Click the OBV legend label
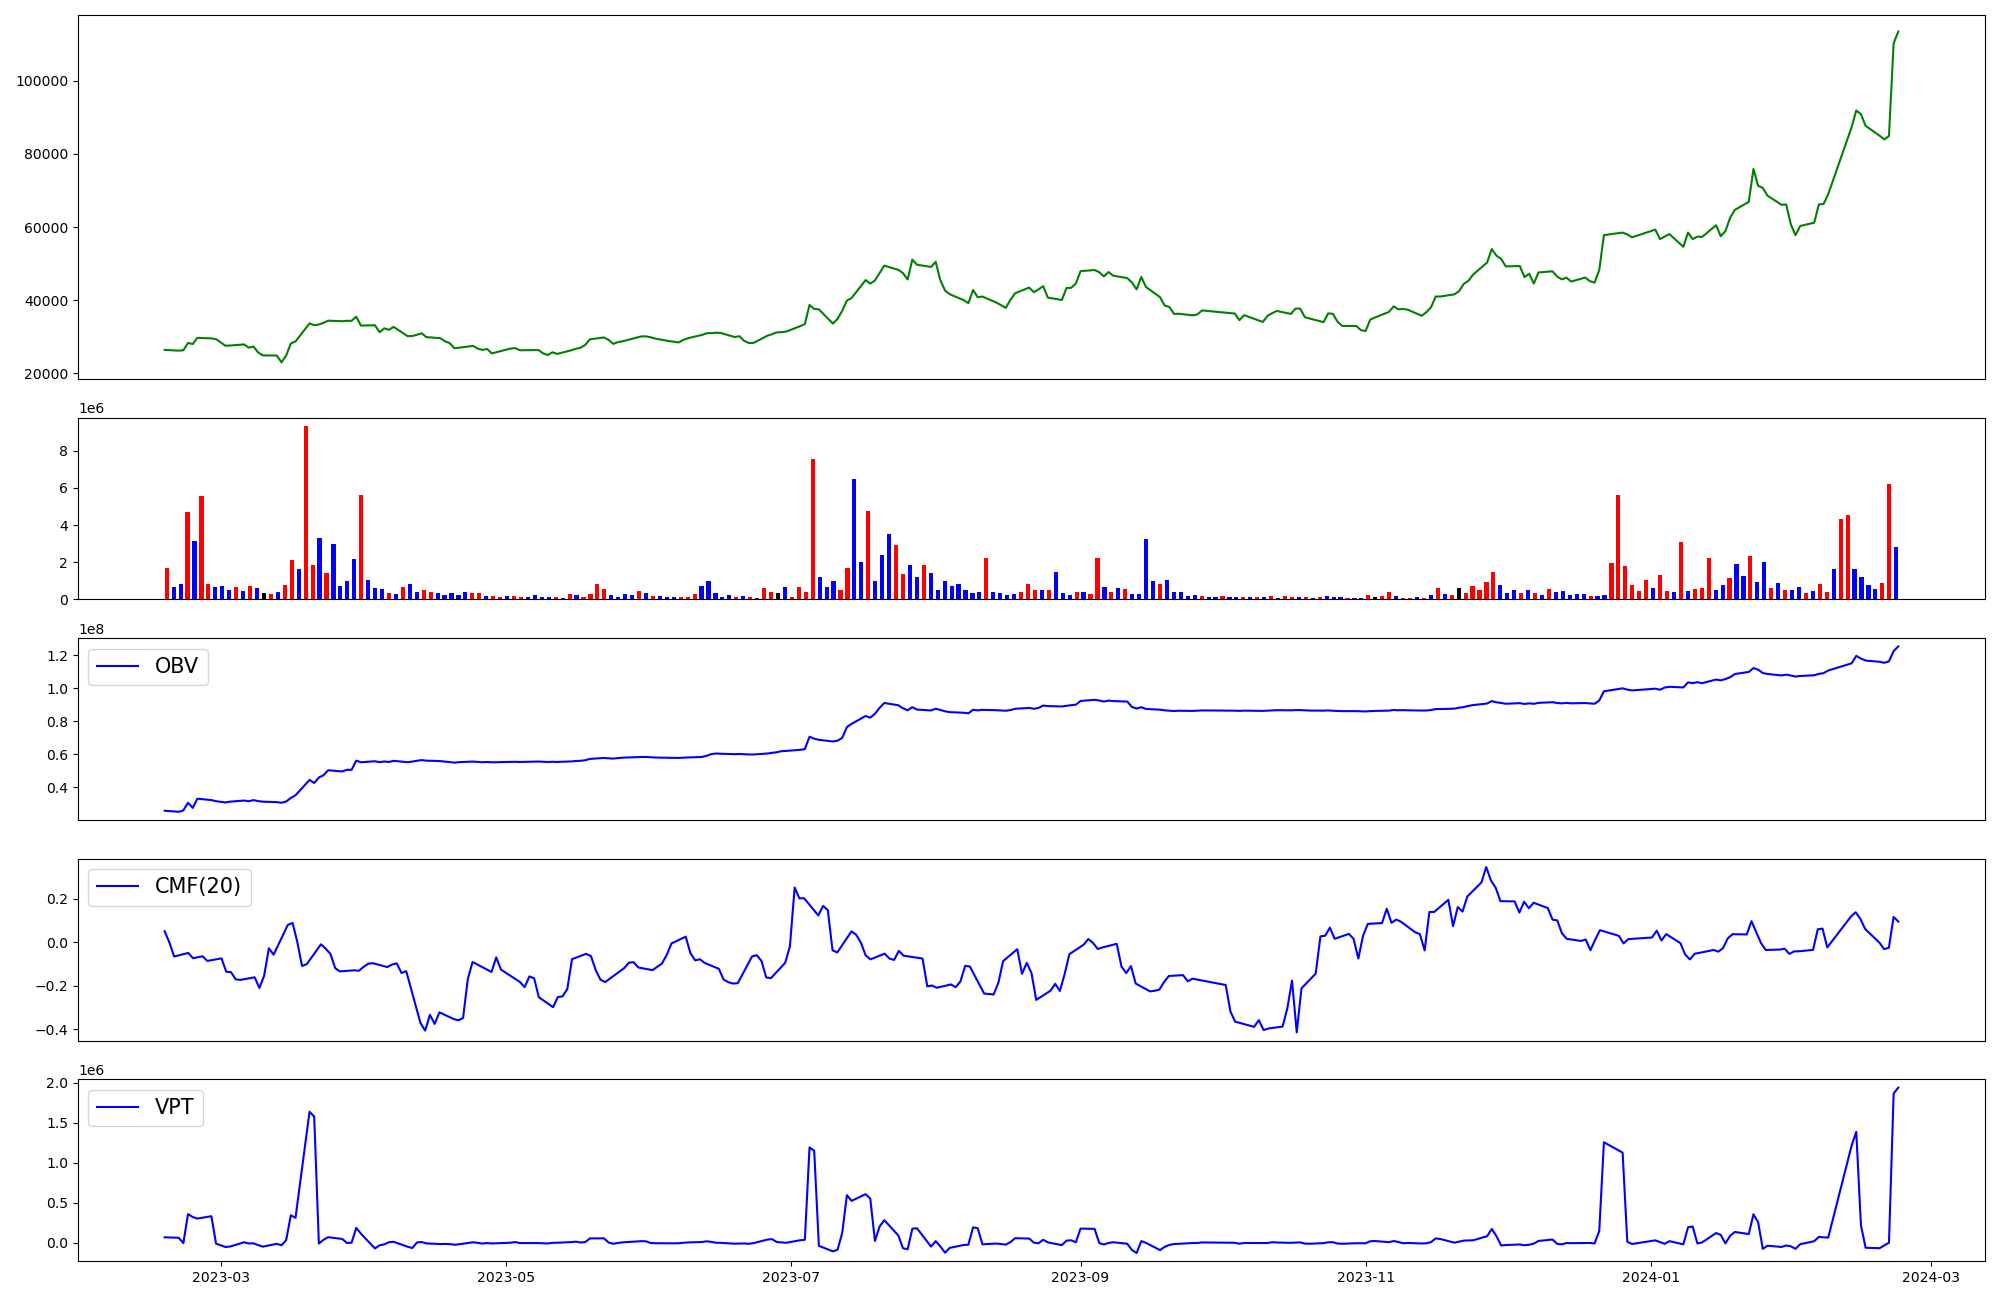The image size is (2000, 1300). point(176,666)
